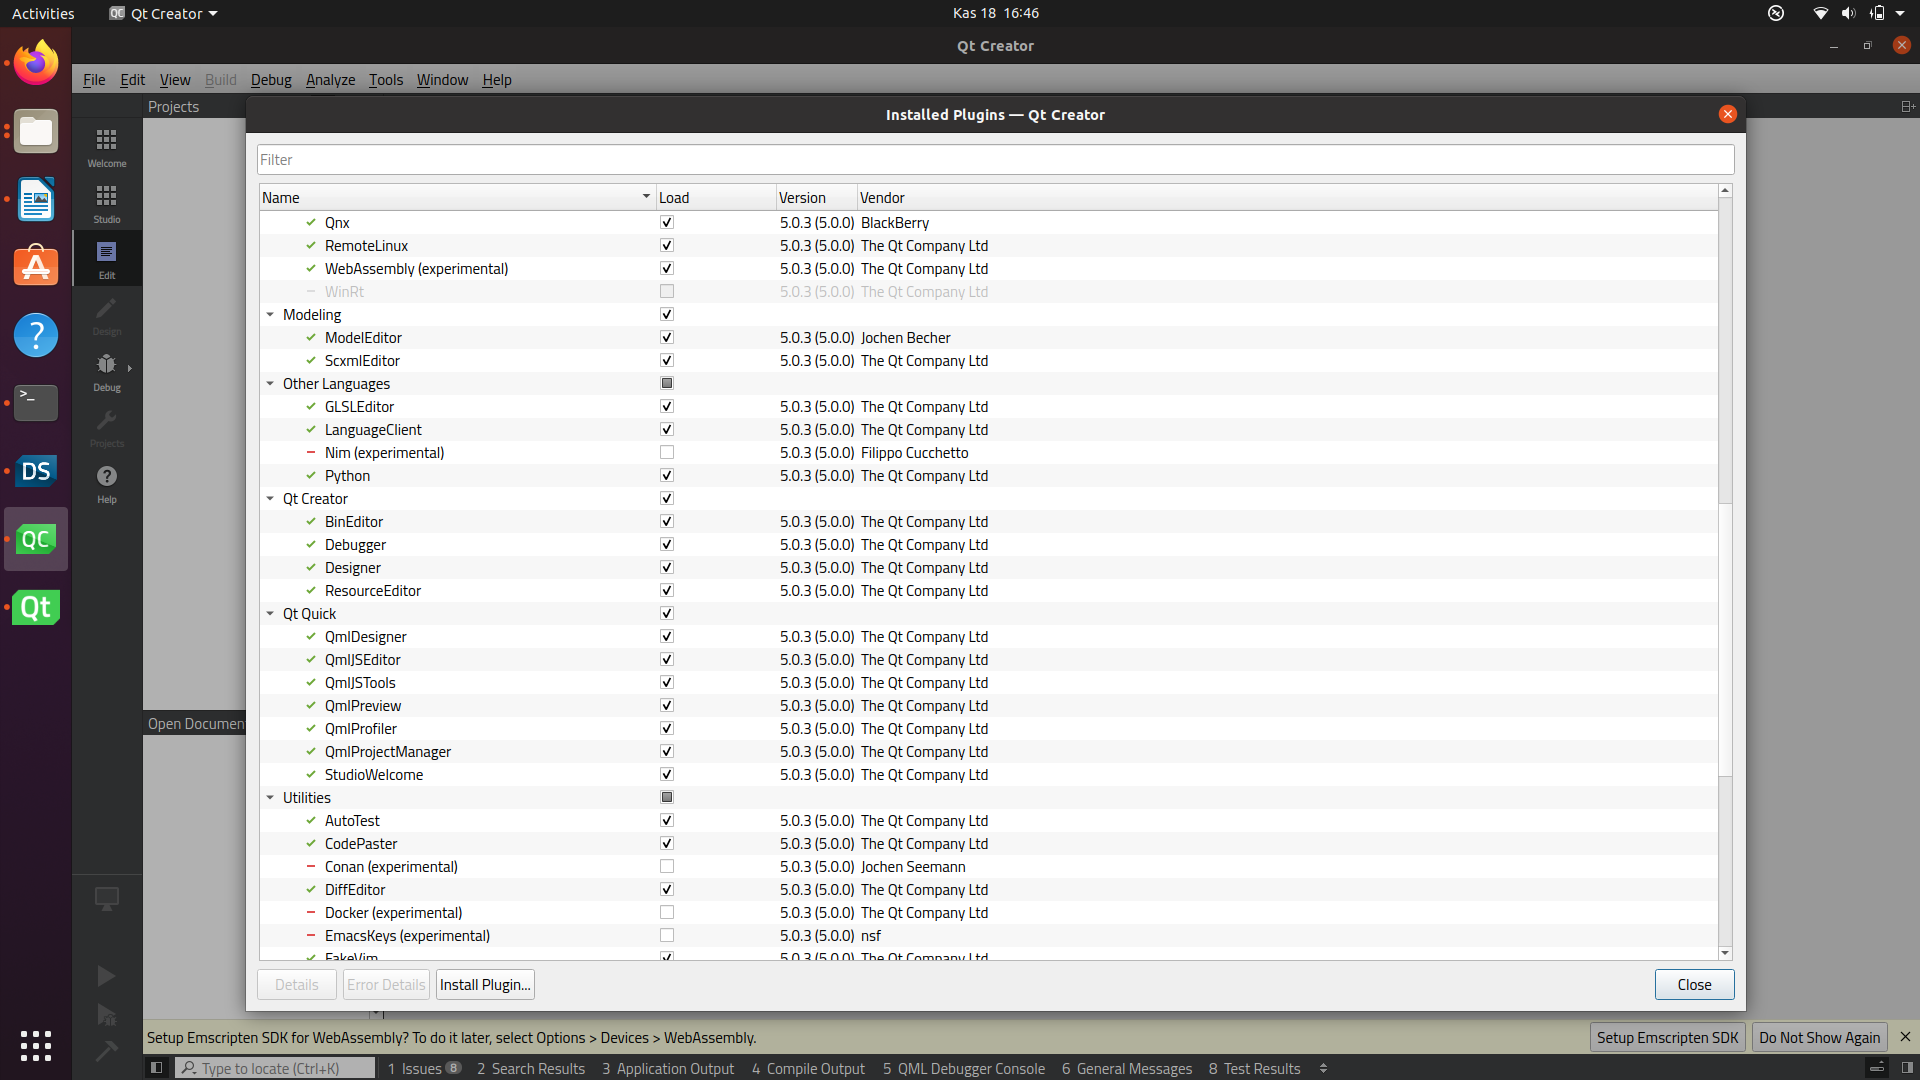Screen dimensions: 1920x1080
Task: Open Help mode with question mark icon
Action: click(x=106, y=482)
